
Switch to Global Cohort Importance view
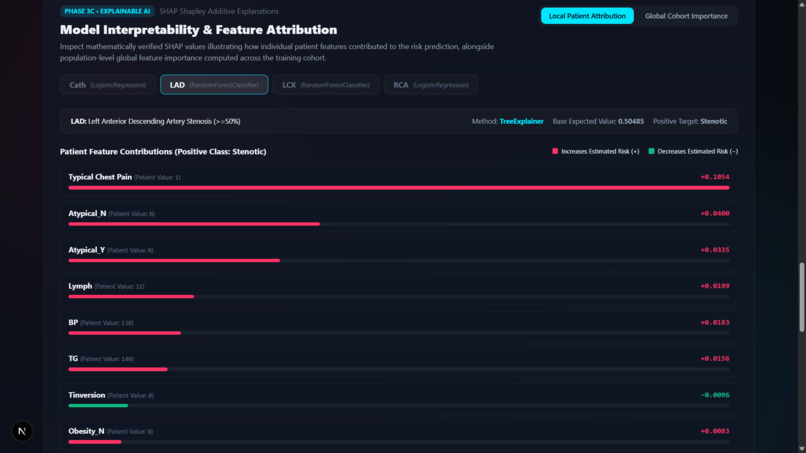pos(686,16)
